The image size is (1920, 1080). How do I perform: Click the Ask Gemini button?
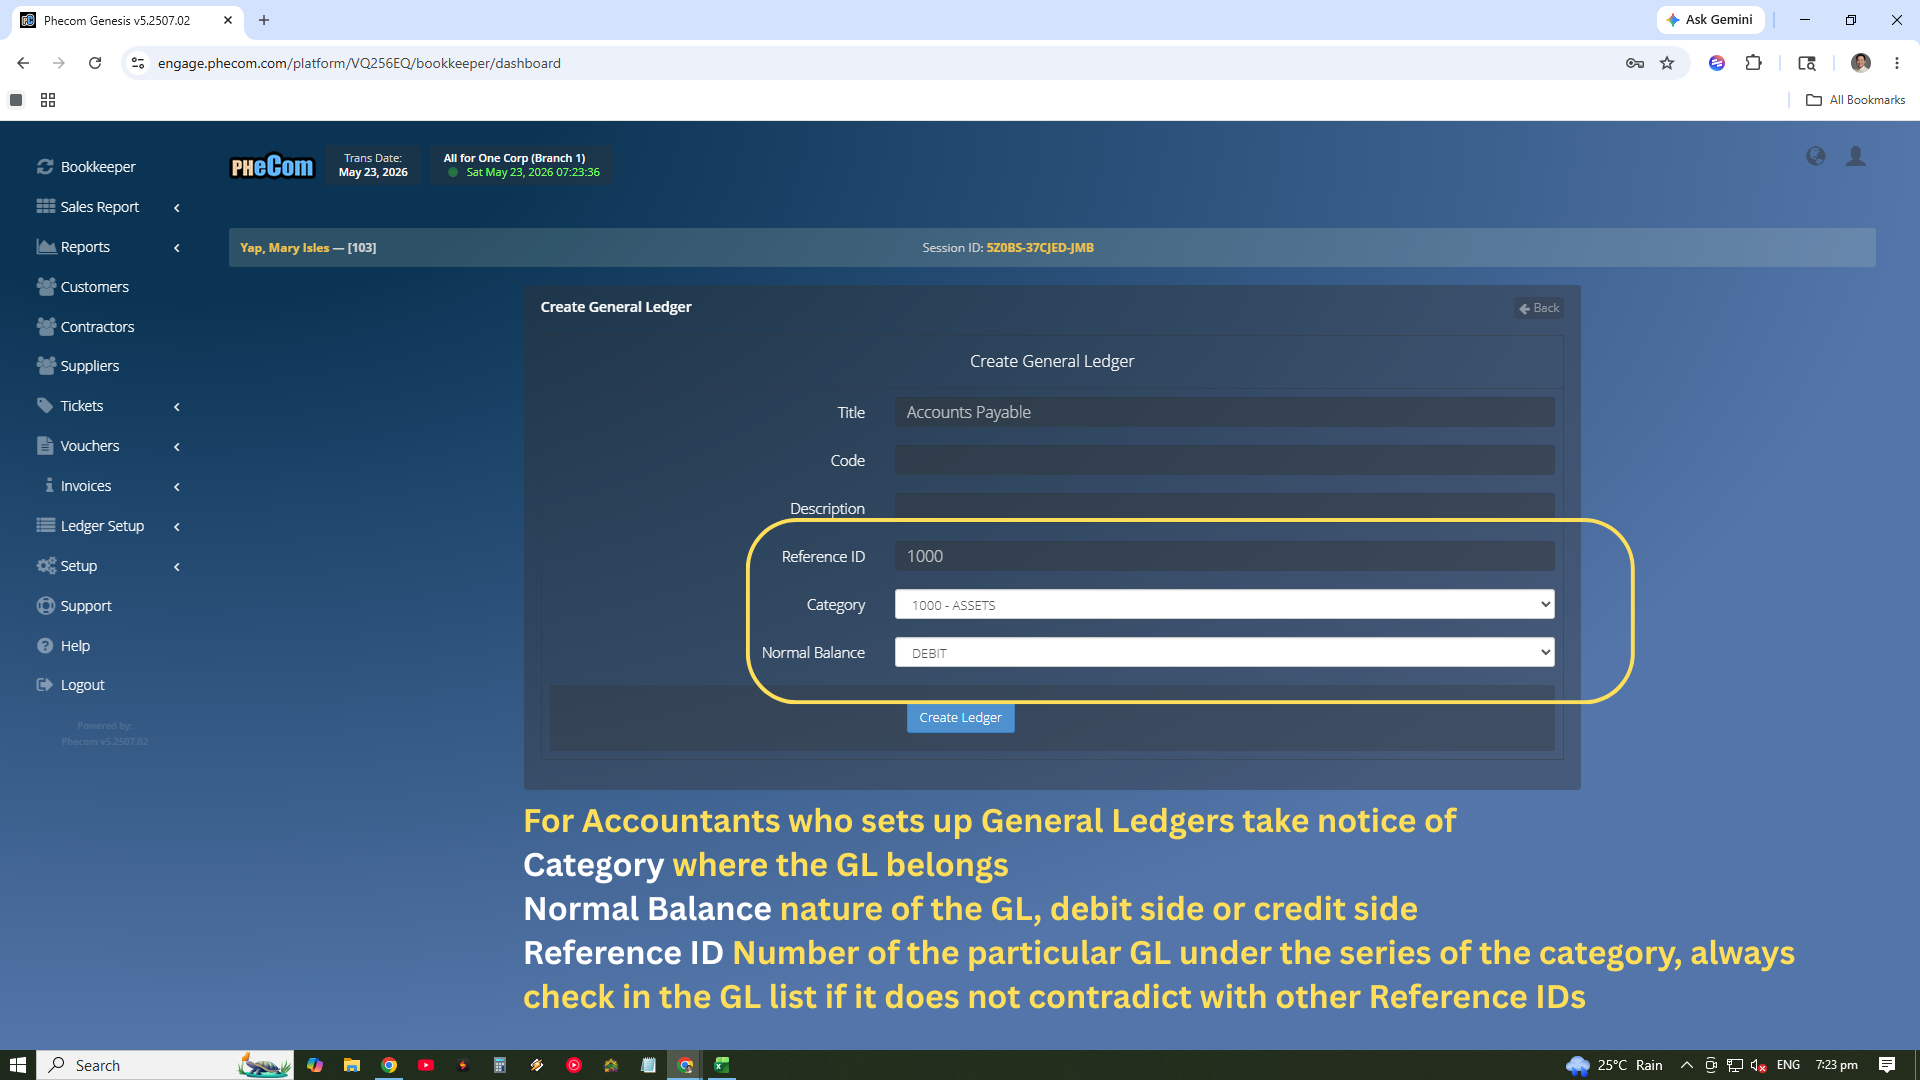(1711, 20)
